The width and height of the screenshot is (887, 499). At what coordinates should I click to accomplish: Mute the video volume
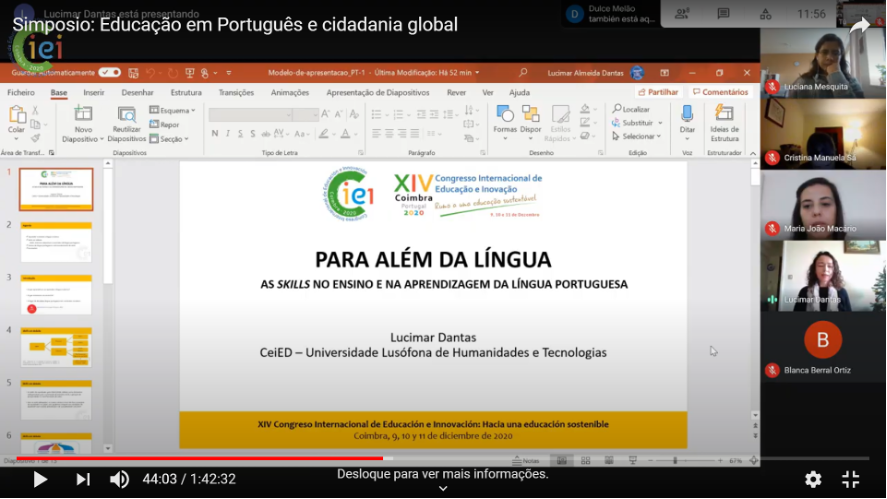tap(119, 479)
